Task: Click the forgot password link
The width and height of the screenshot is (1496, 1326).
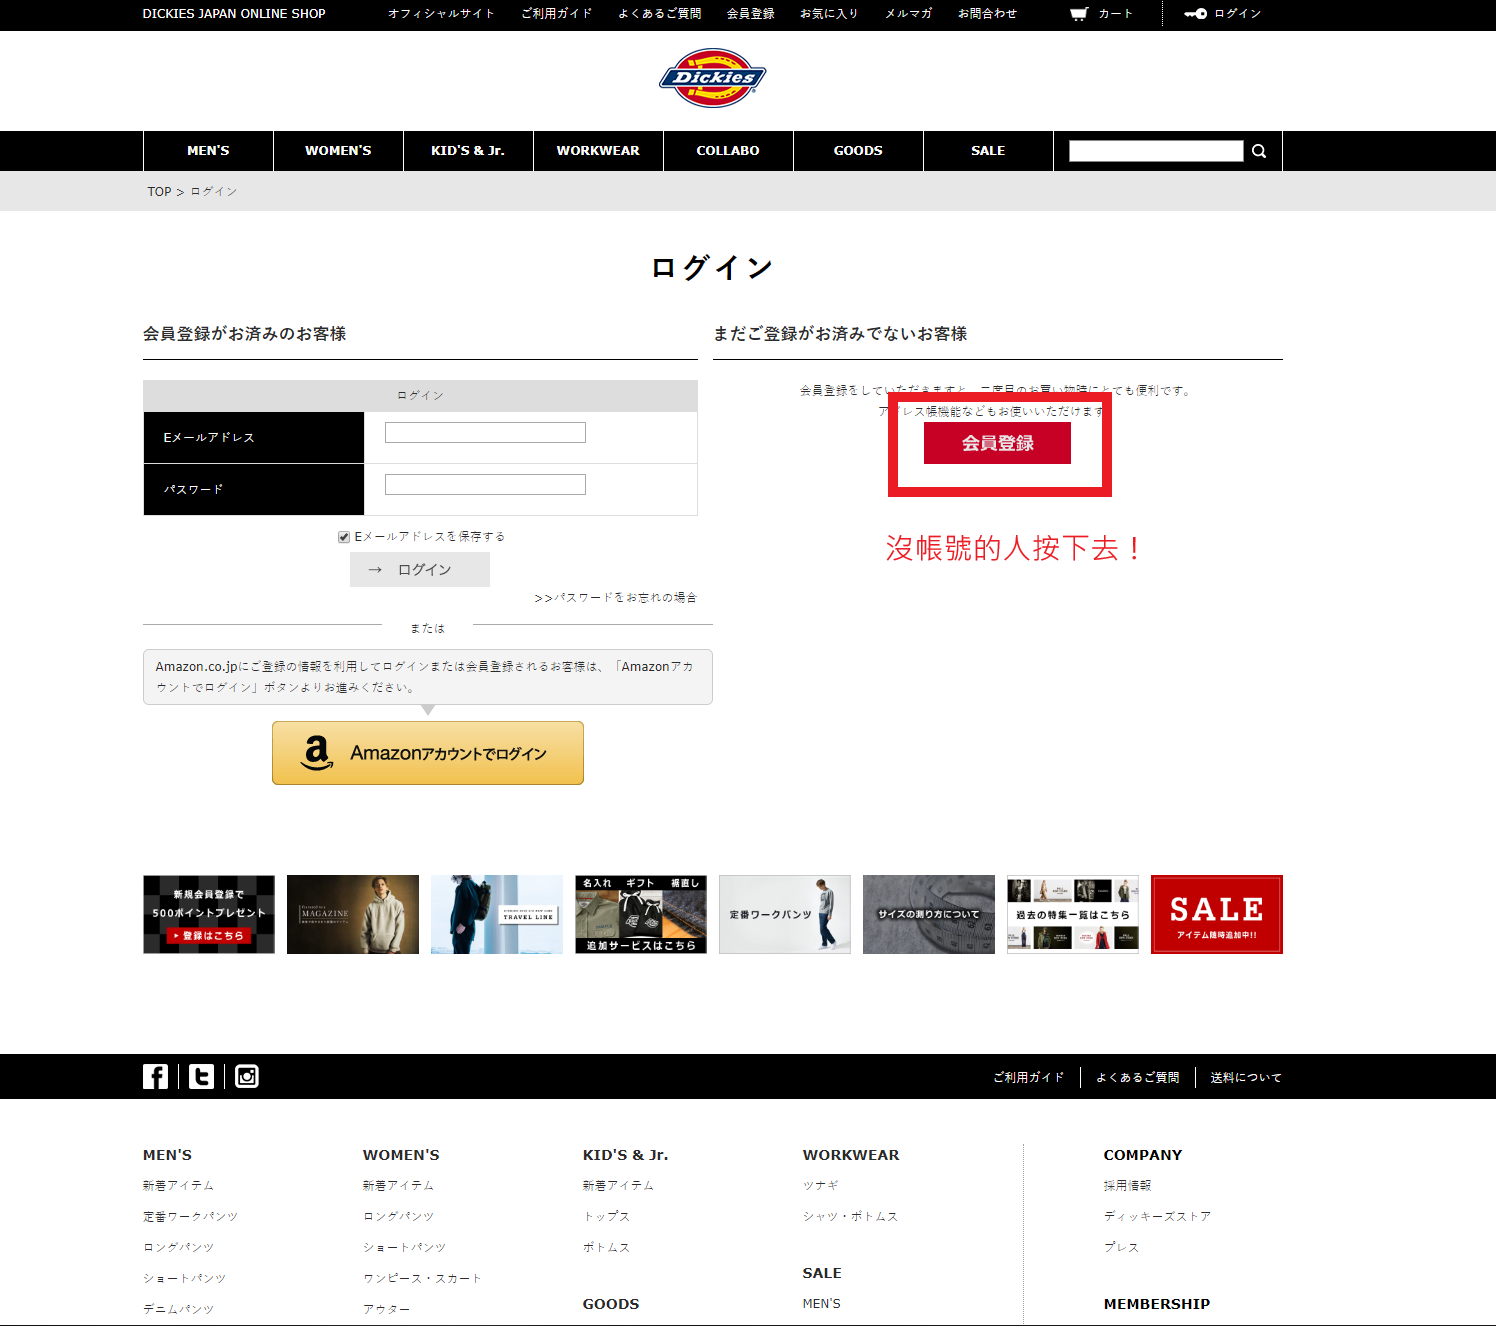Action: pyautogui.click(x=615, y=598)
